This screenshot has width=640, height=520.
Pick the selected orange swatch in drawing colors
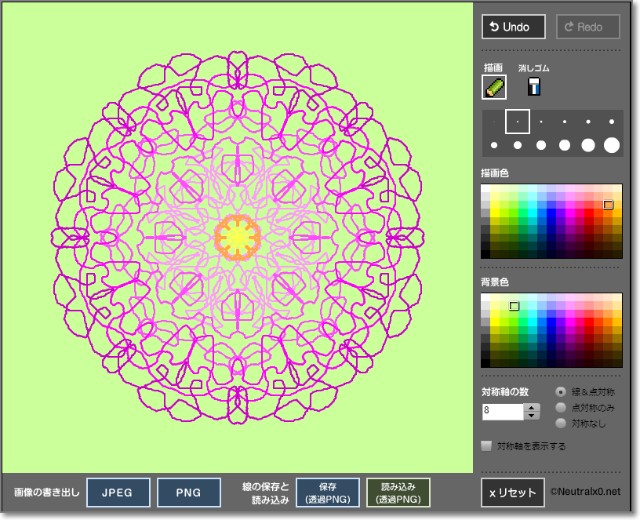coord(607,205)
